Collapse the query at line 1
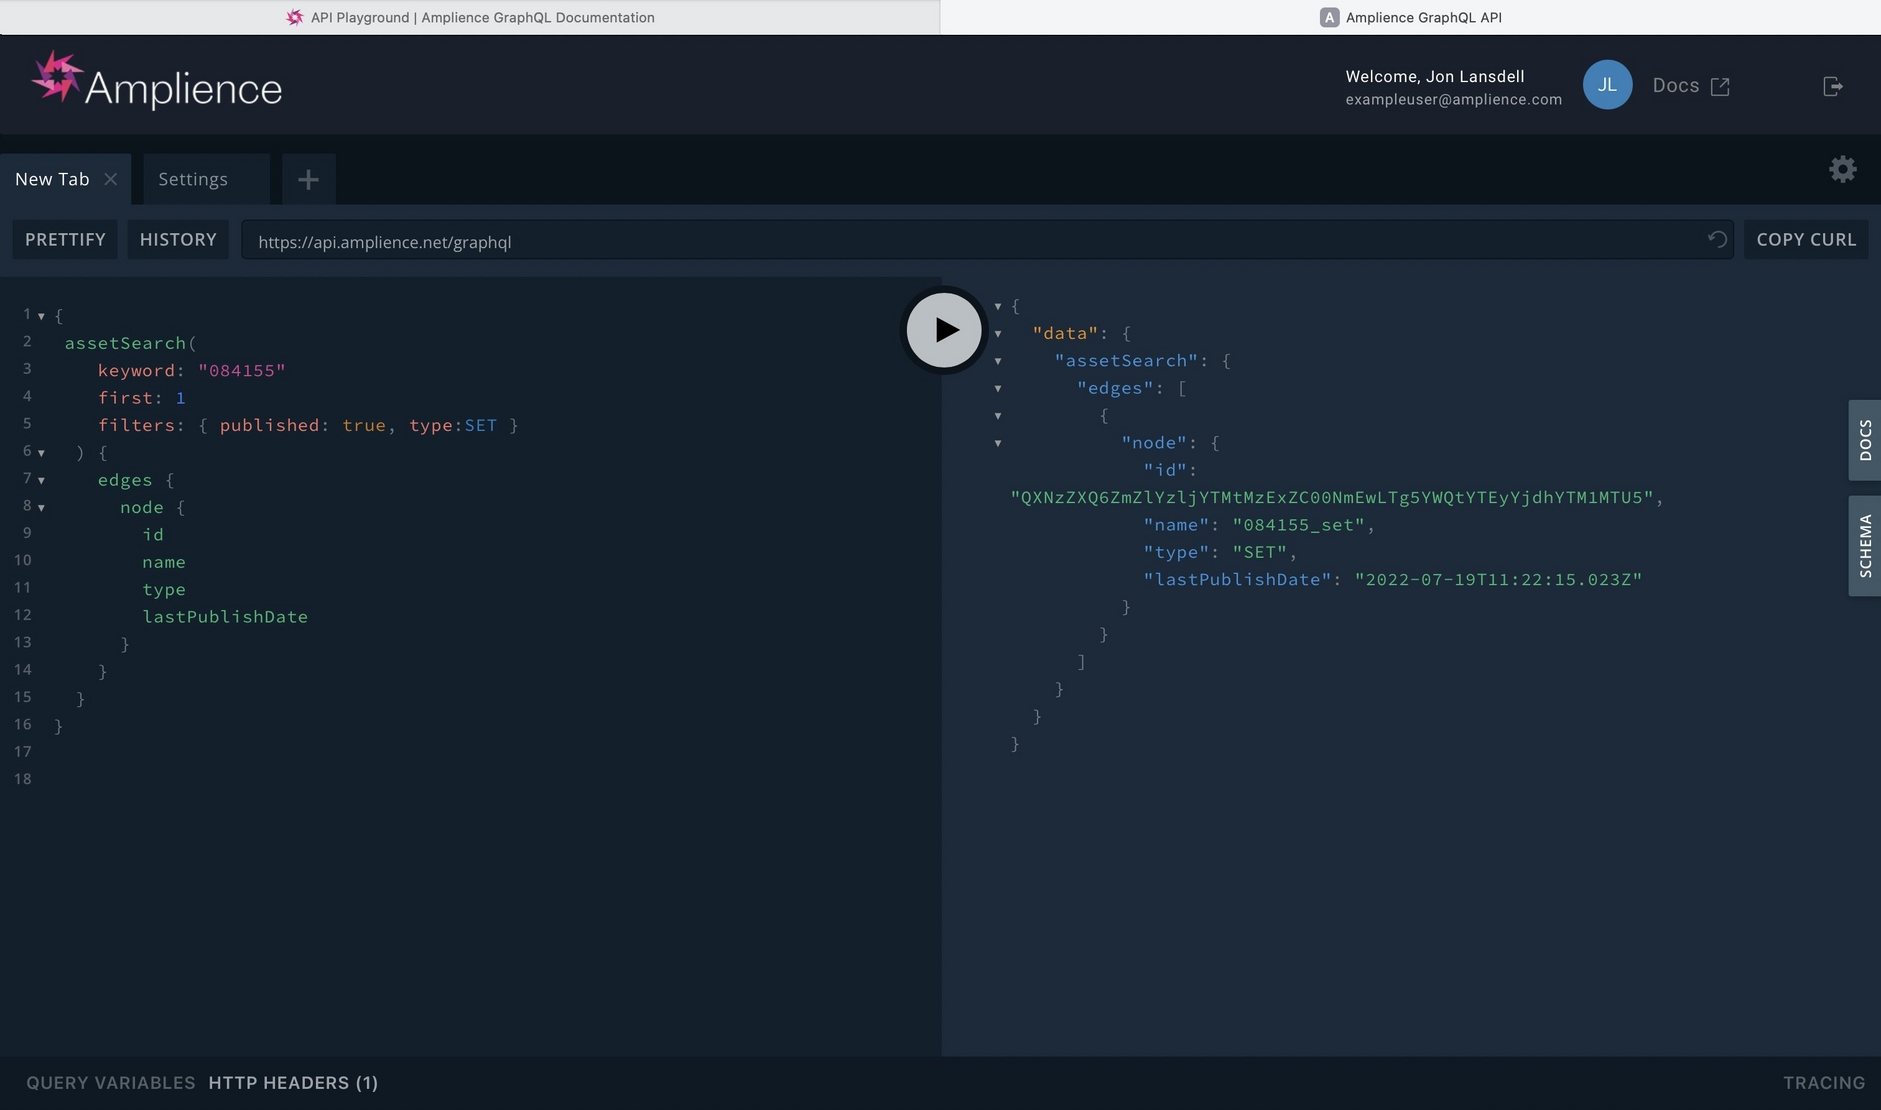The image size is (1881, 1110). pyautogui.click(x=41, y=316)
